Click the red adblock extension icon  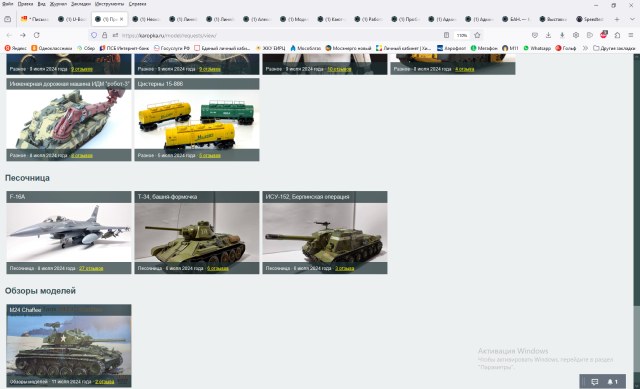pyautogui.click(x=604, y=35)
